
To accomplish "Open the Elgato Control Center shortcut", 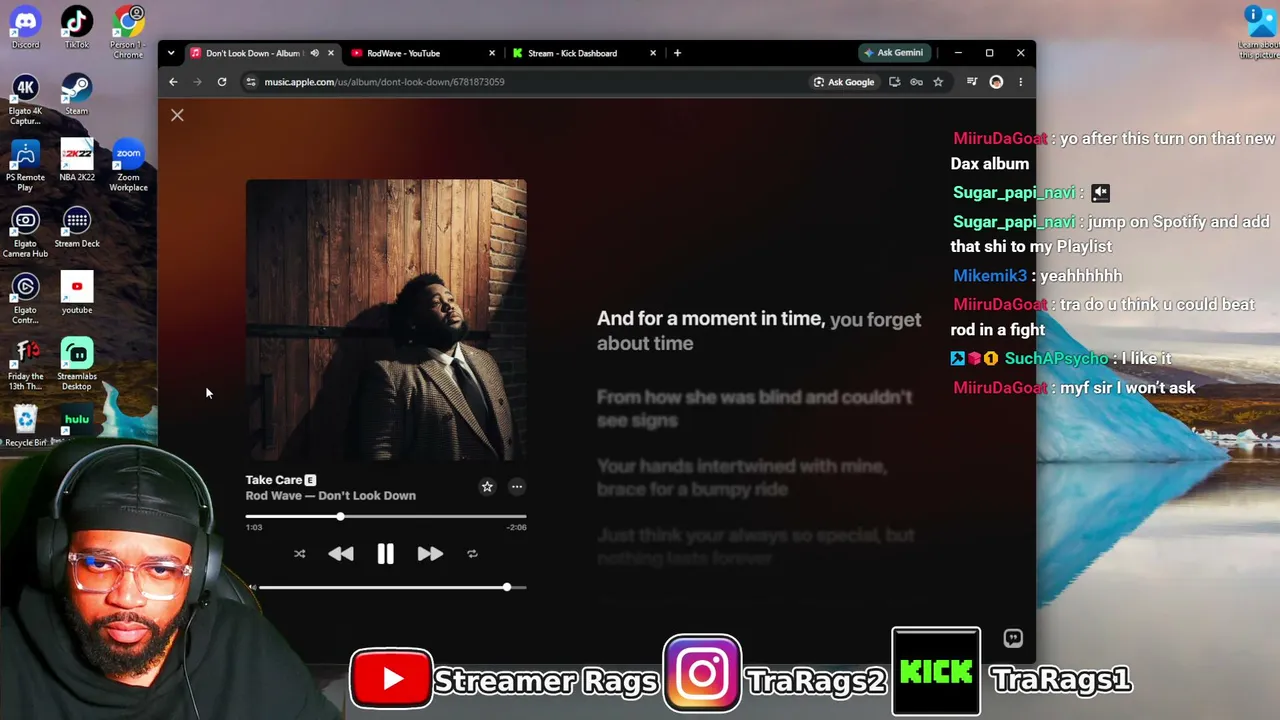I will [x=25, y=298].
